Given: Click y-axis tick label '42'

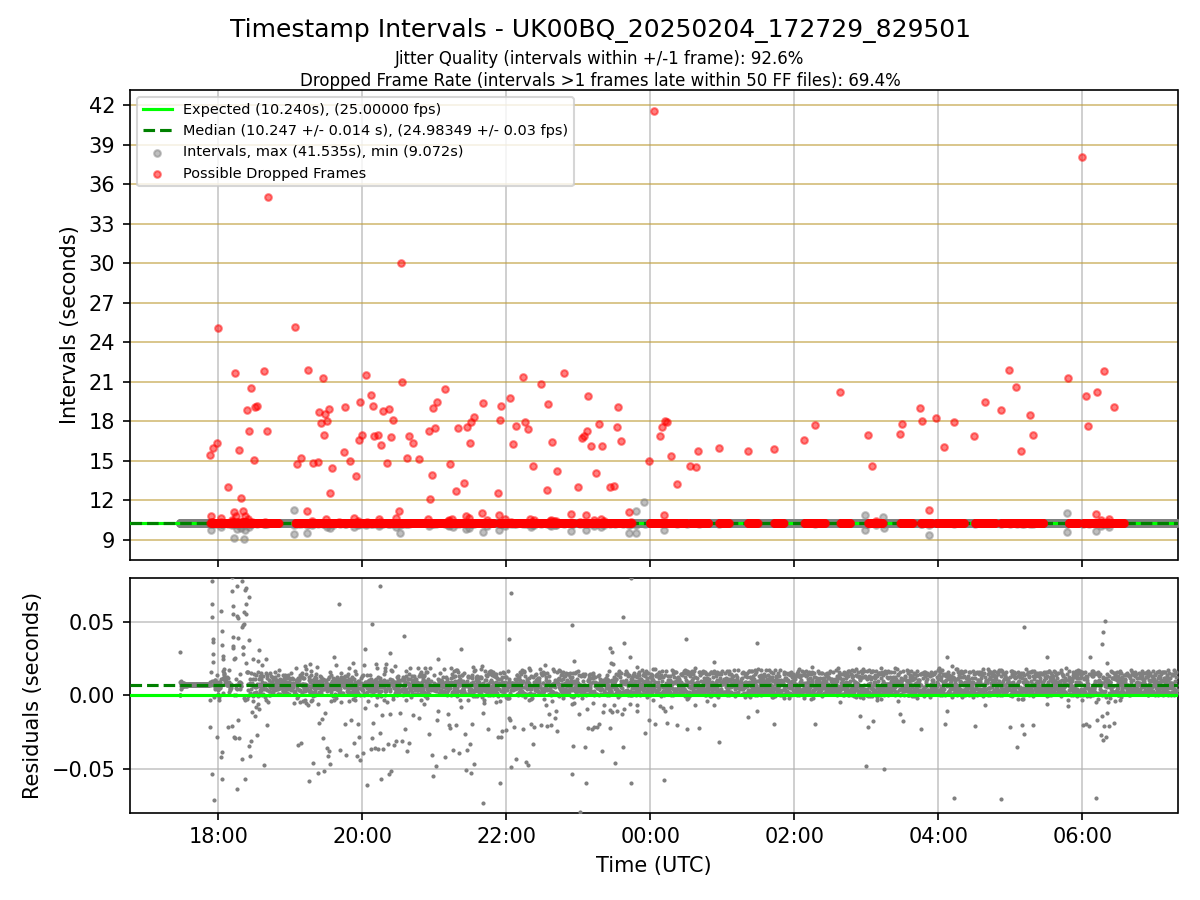Looking at the screenshot, I should click(x=103, y=105).
